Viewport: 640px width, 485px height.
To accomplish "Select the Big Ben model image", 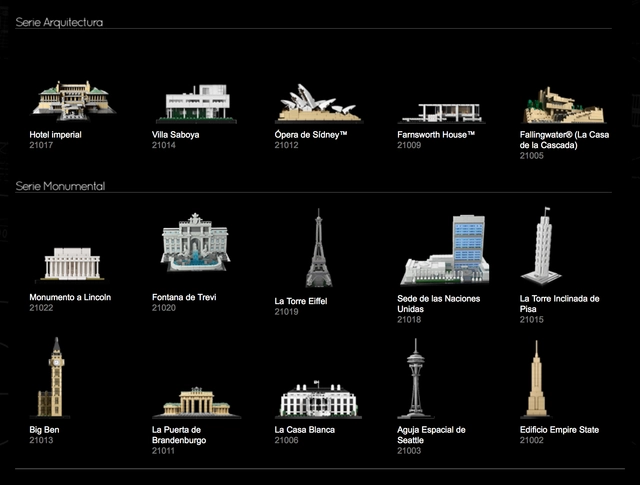I will tap(52, 377).
